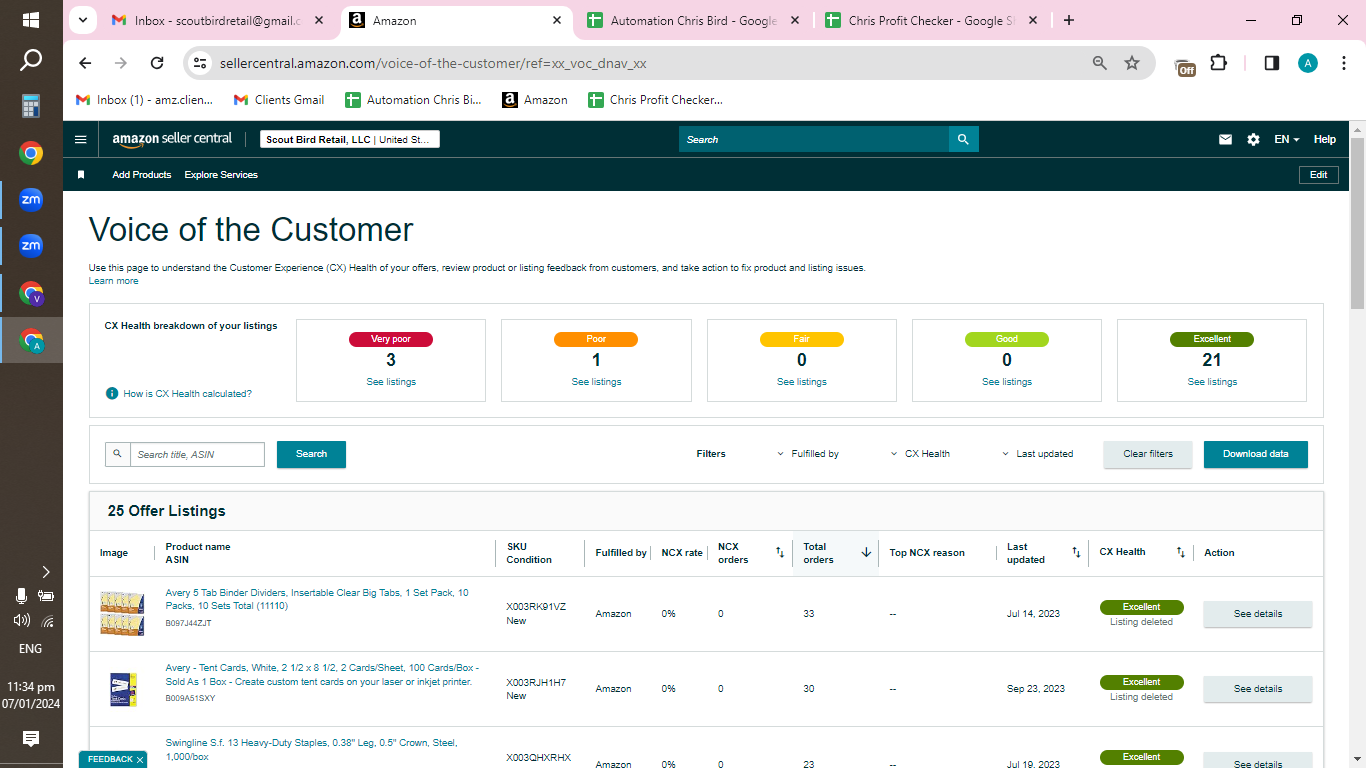
Task: Bookmark this page with the star icon
Action: (x=1132, y=63)
